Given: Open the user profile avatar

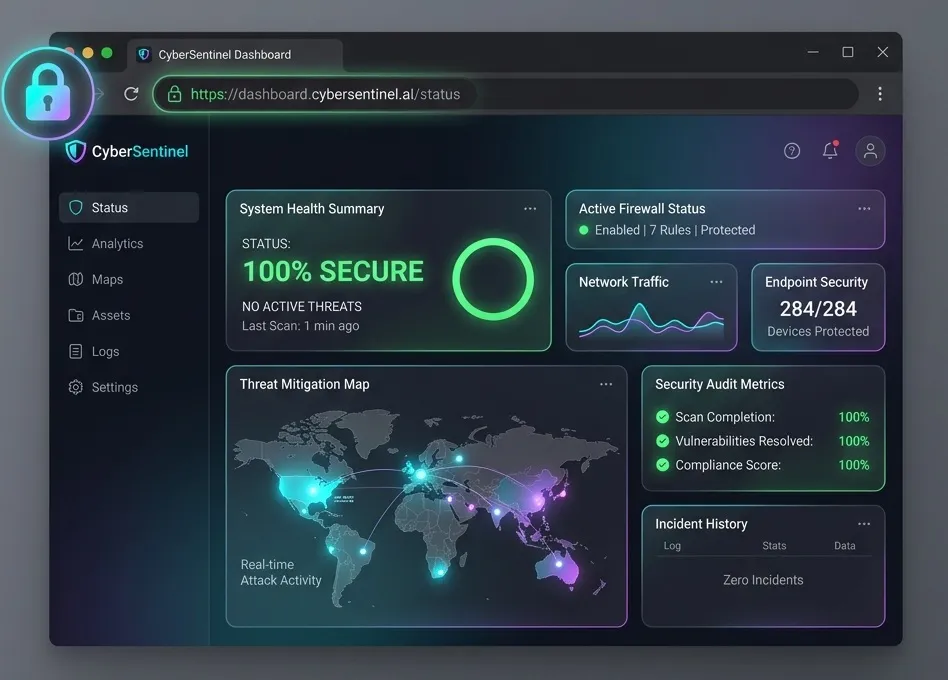Looking at the screenshot, I should click(x=870, y=151).
